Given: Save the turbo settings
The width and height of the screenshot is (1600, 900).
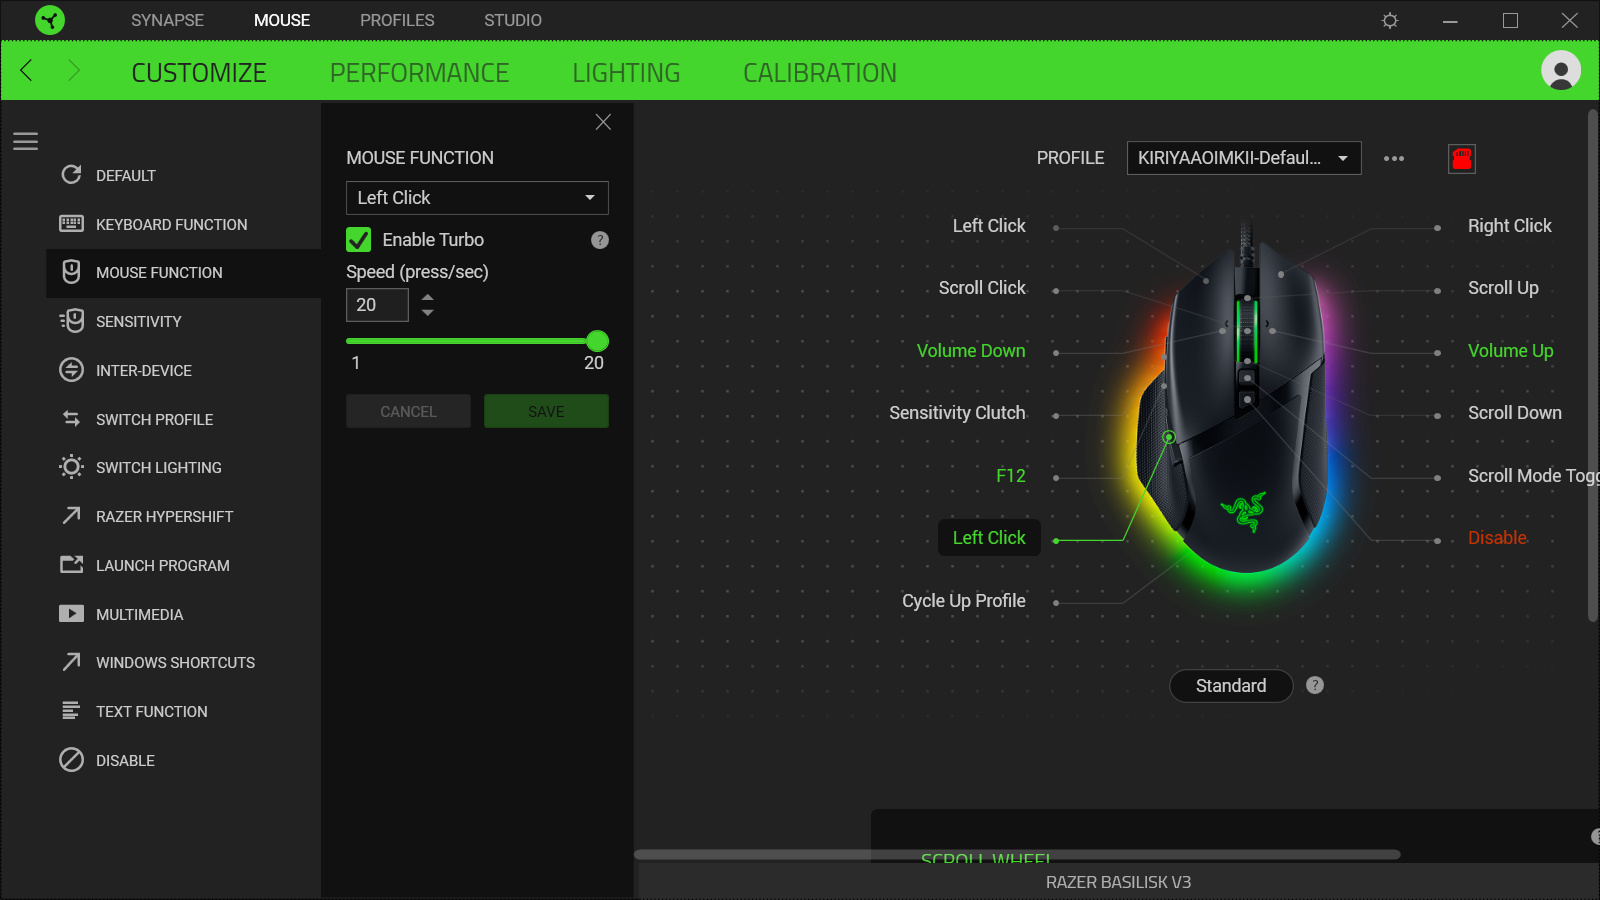Looking at the screenshot, I should coord(546,411).
